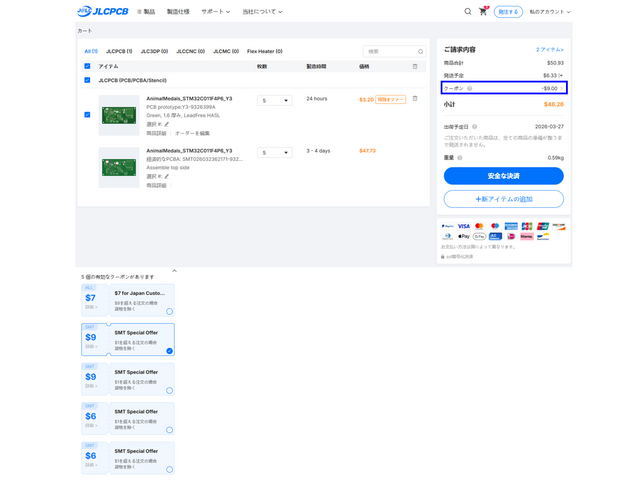Click the coupon info help icon
Viewport: 640px width, 480px height.
469,88
